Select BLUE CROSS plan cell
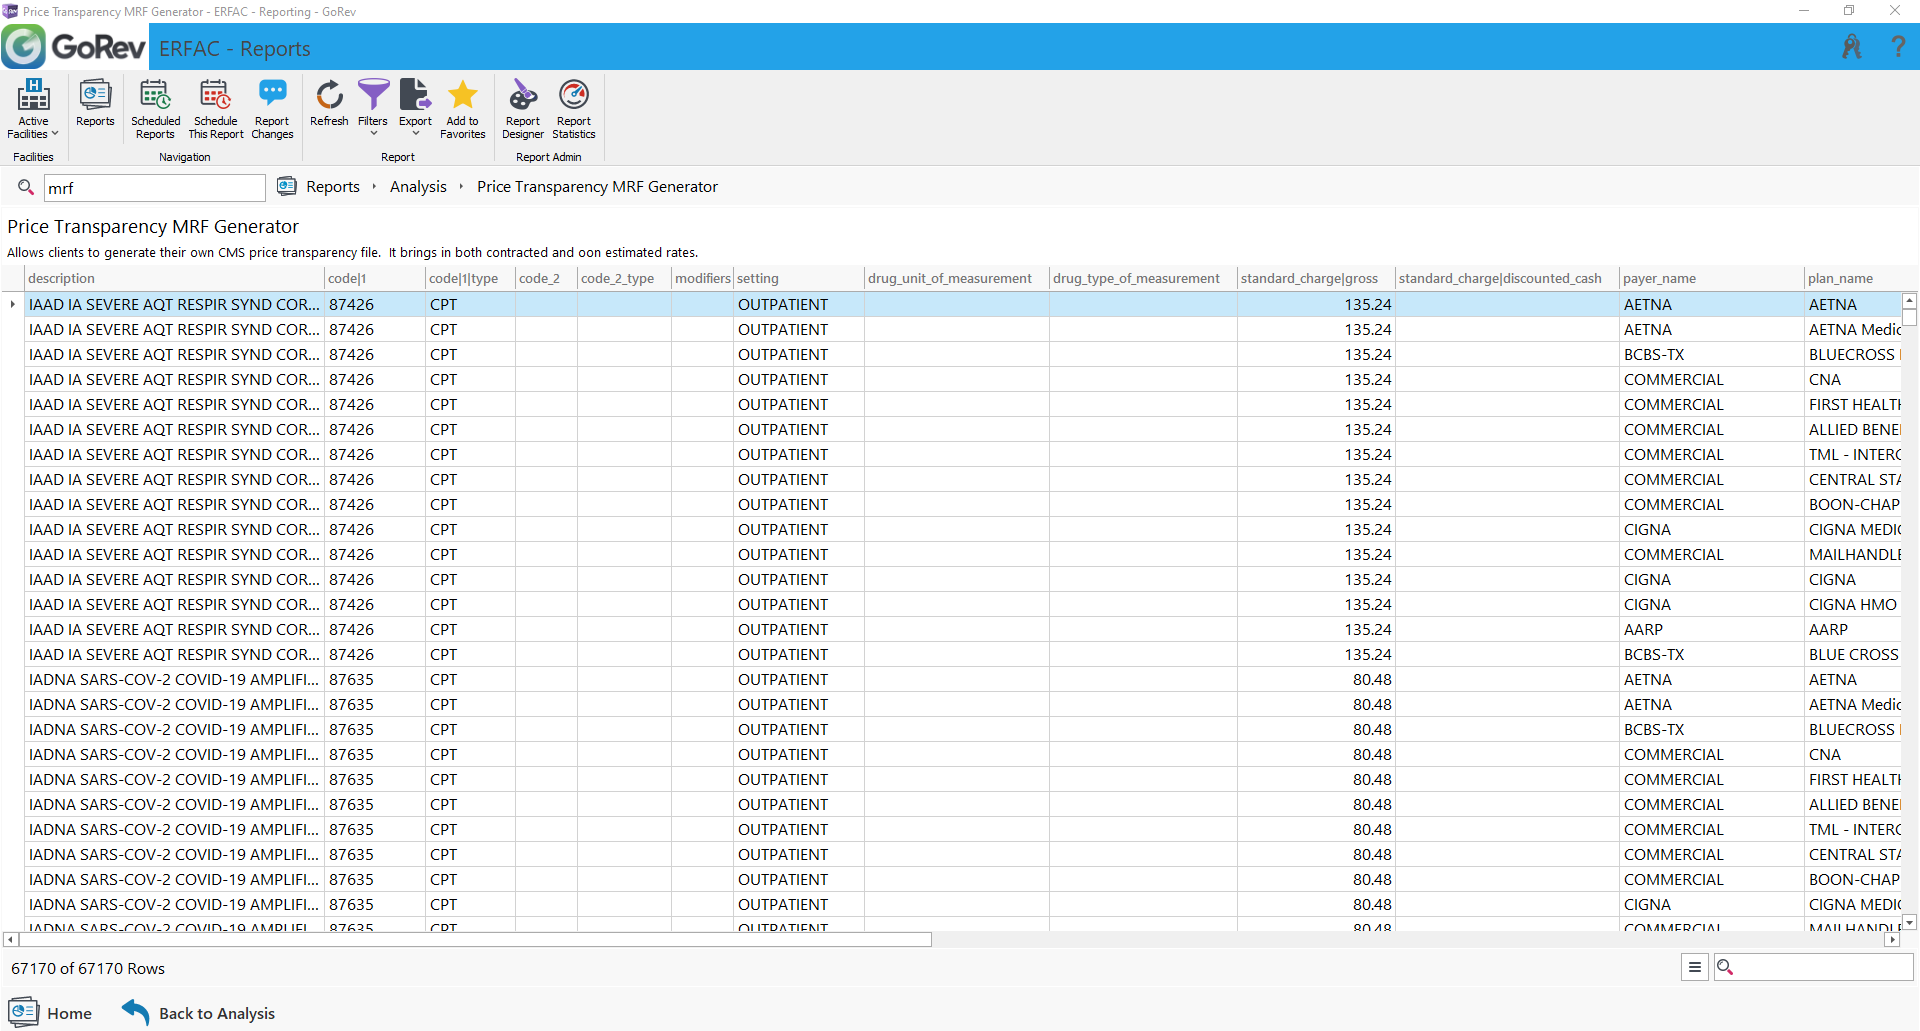The height and width of the screenshot is (1031, 1920). tap(1853, 654)
